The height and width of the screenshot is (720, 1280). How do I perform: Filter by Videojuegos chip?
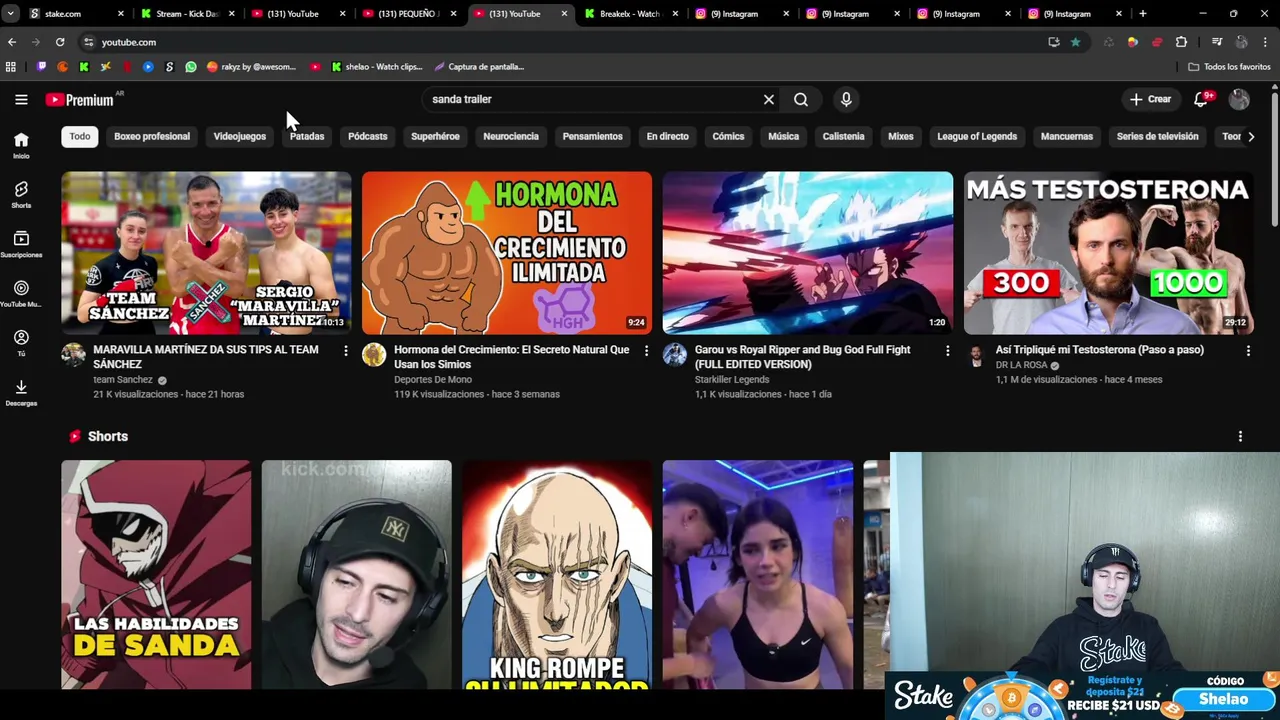[240, 136]
